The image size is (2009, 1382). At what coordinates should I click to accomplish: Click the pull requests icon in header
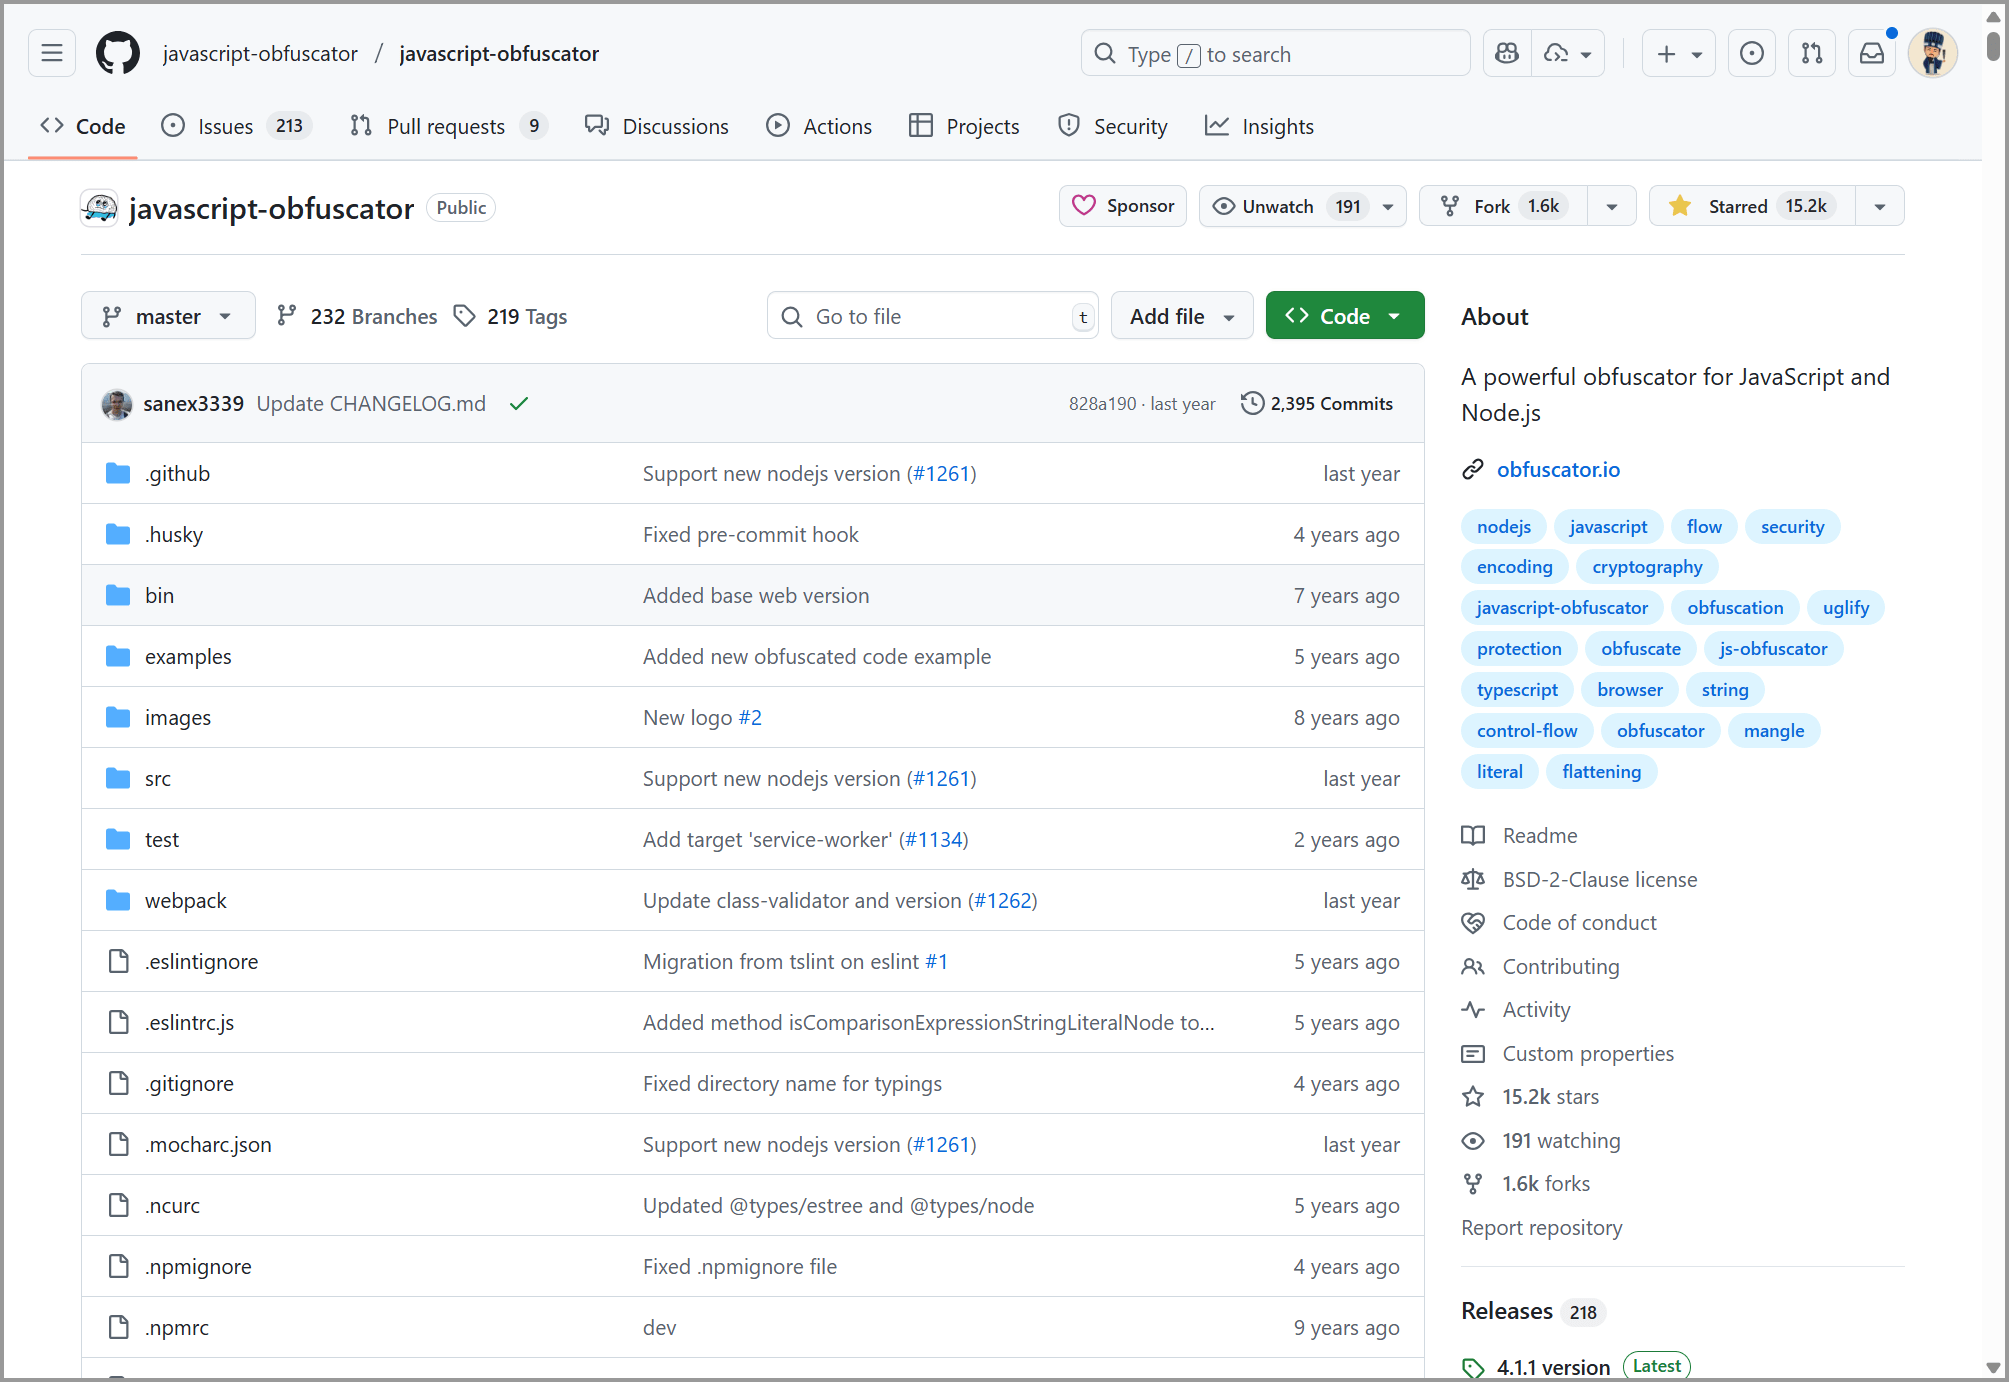click(x=1812, y=54)
